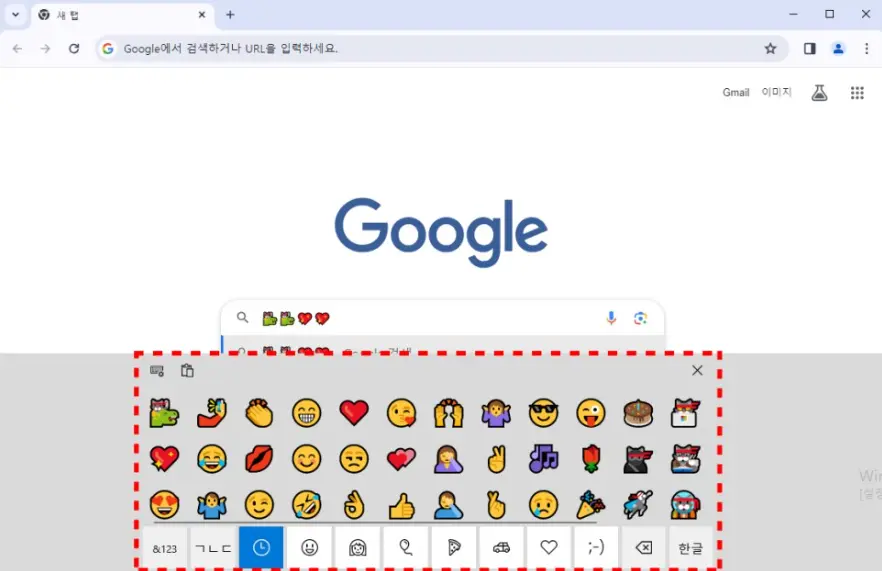Switch to food pizza emoji category
This screenshot has height=571, width=882.
[x=453, y=548]
